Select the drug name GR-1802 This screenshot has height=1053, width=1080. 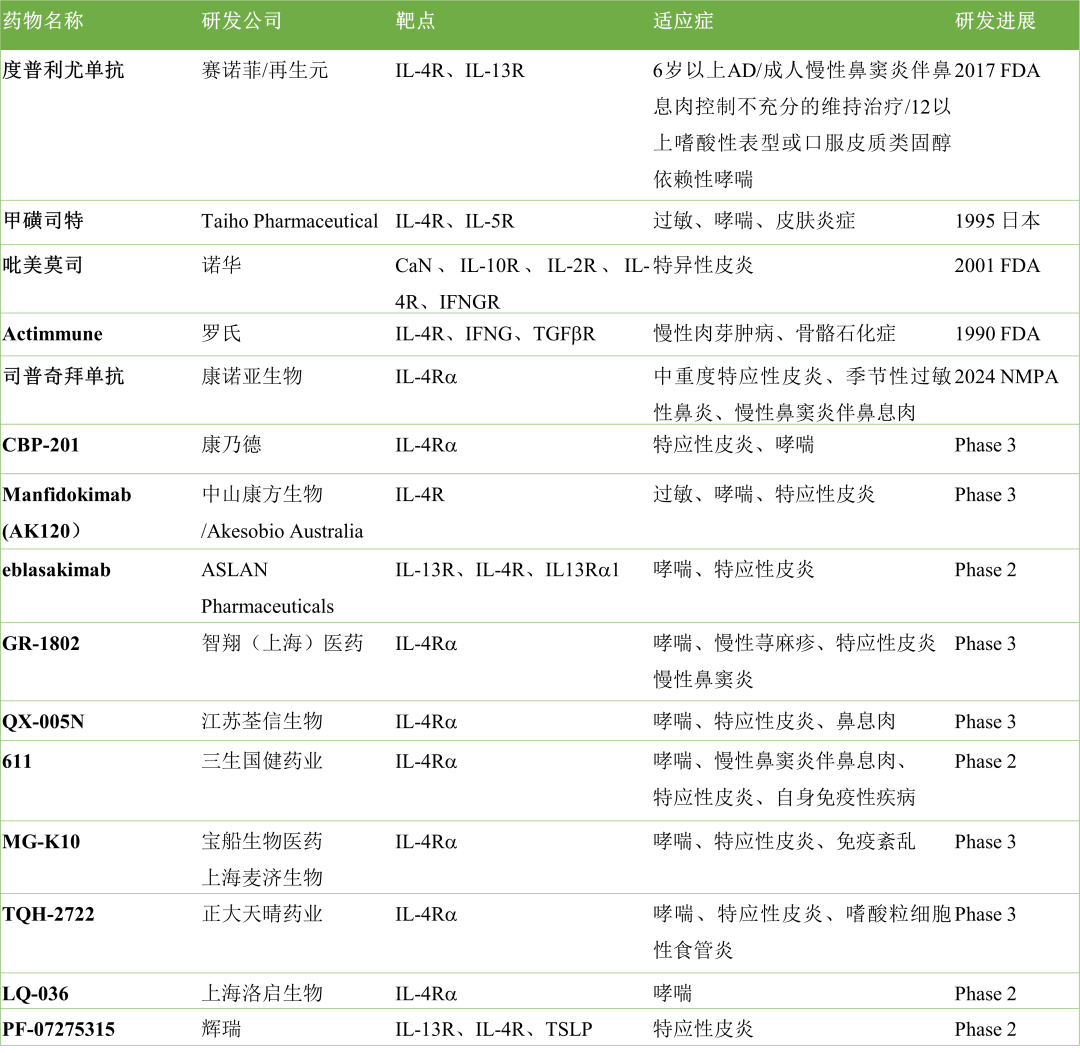pyautogui.click(x=41, y=644)
